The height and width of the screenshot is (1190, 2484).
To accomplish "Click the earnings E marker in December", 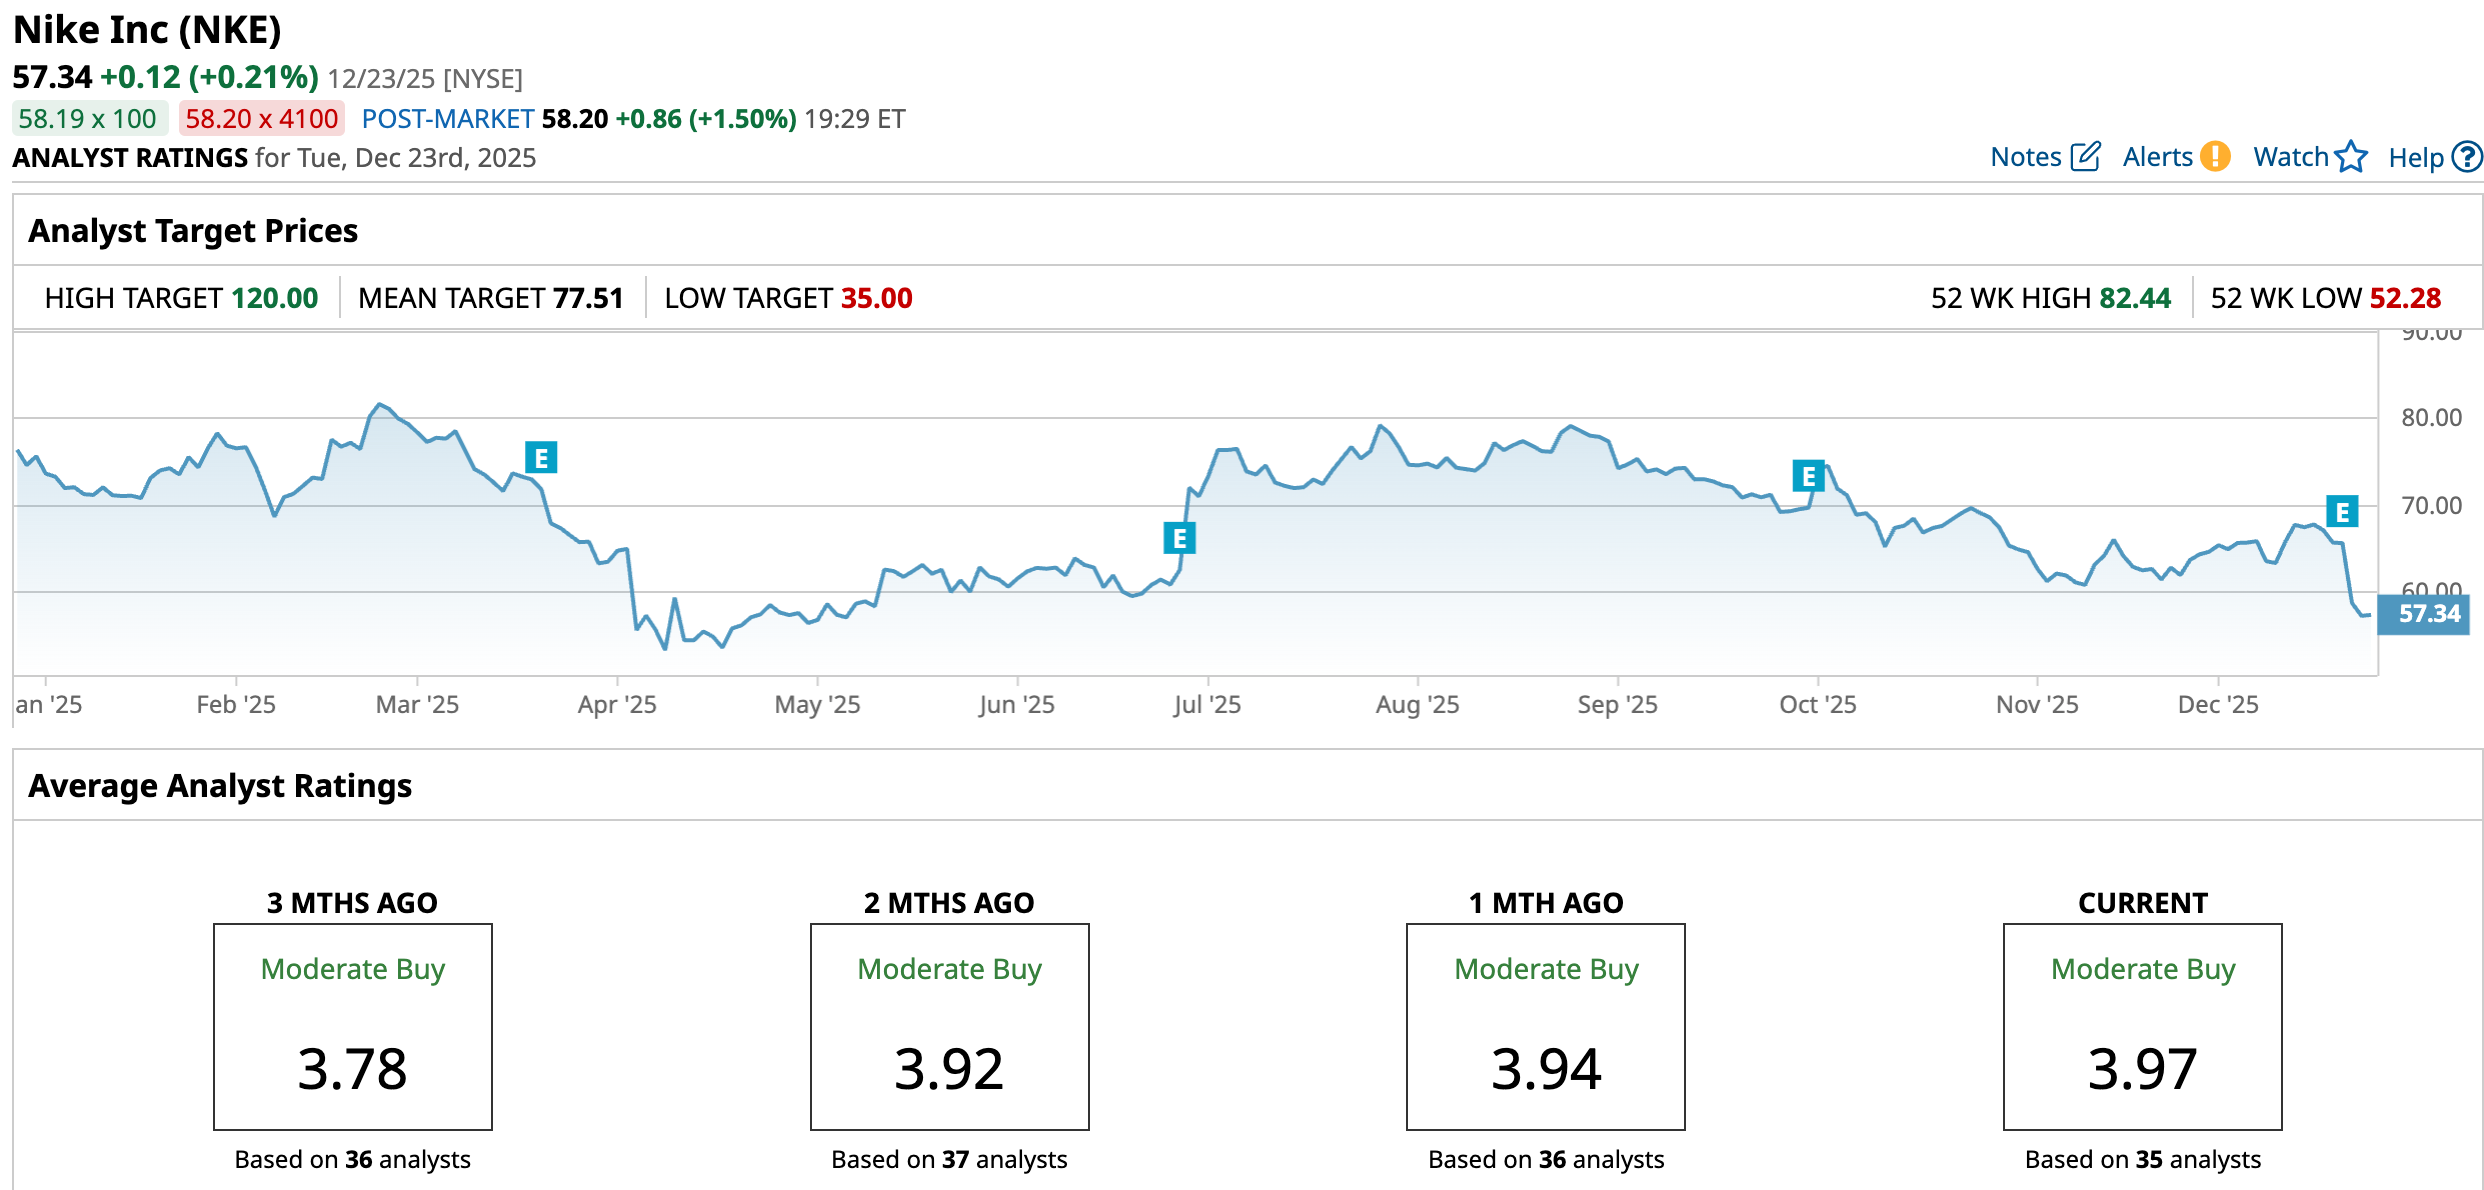I will [x=2342, y=512].
